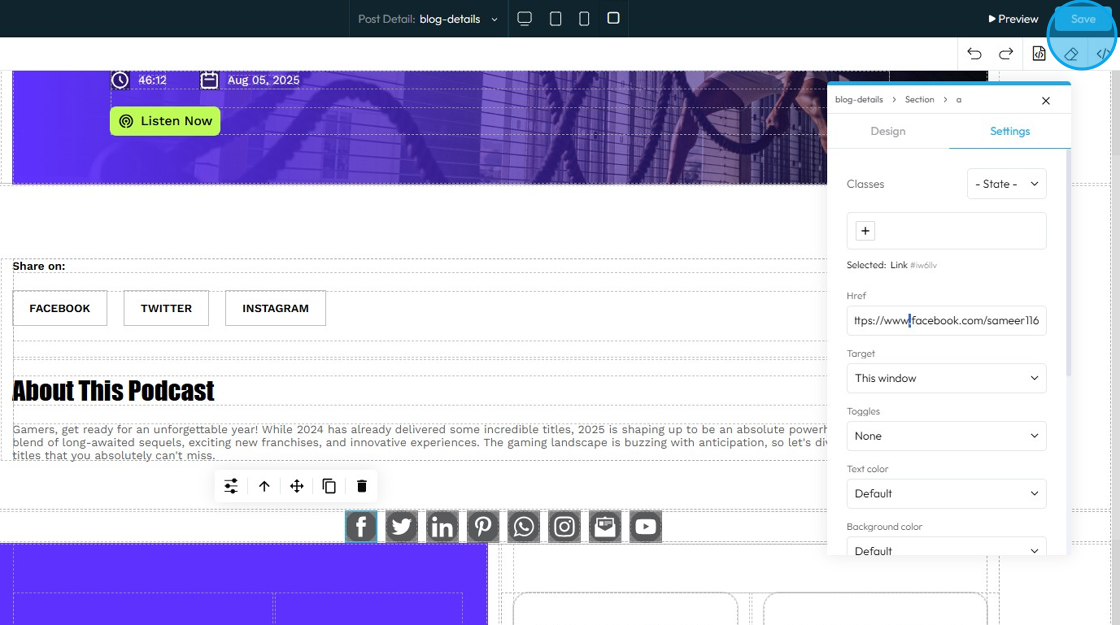Open the Text color dropdown

(x=946, y=494)
